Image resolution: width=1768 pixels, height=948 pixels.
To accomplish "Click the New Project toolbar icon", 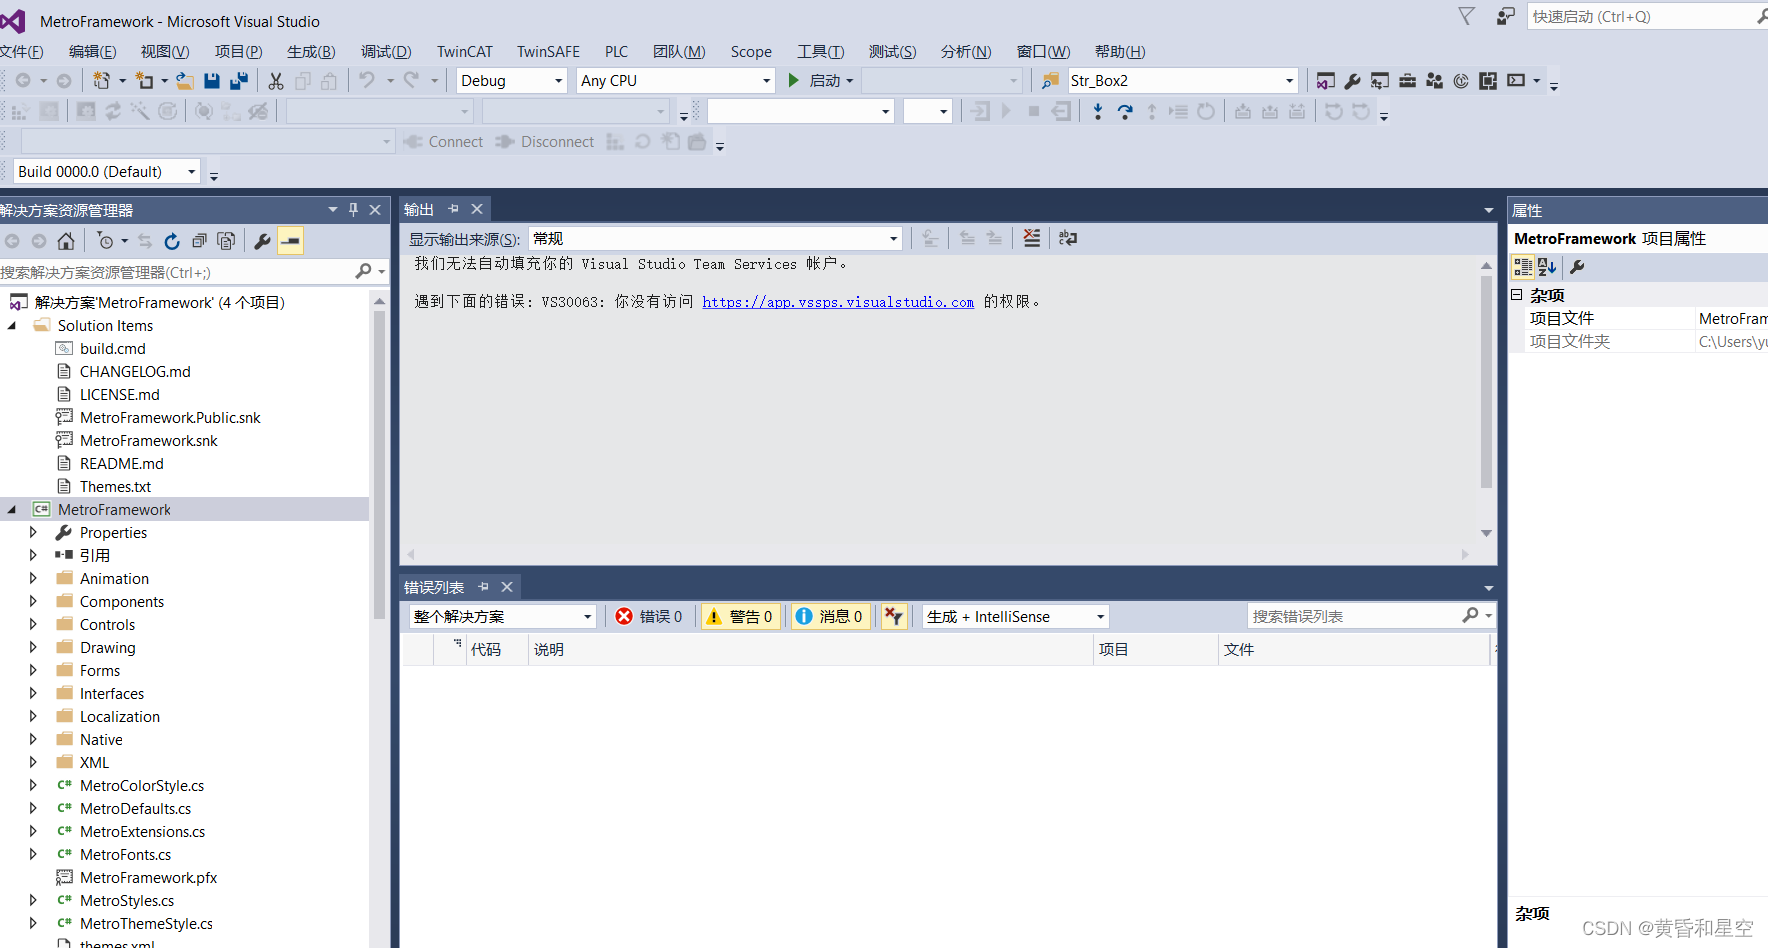I will [102, 81].
